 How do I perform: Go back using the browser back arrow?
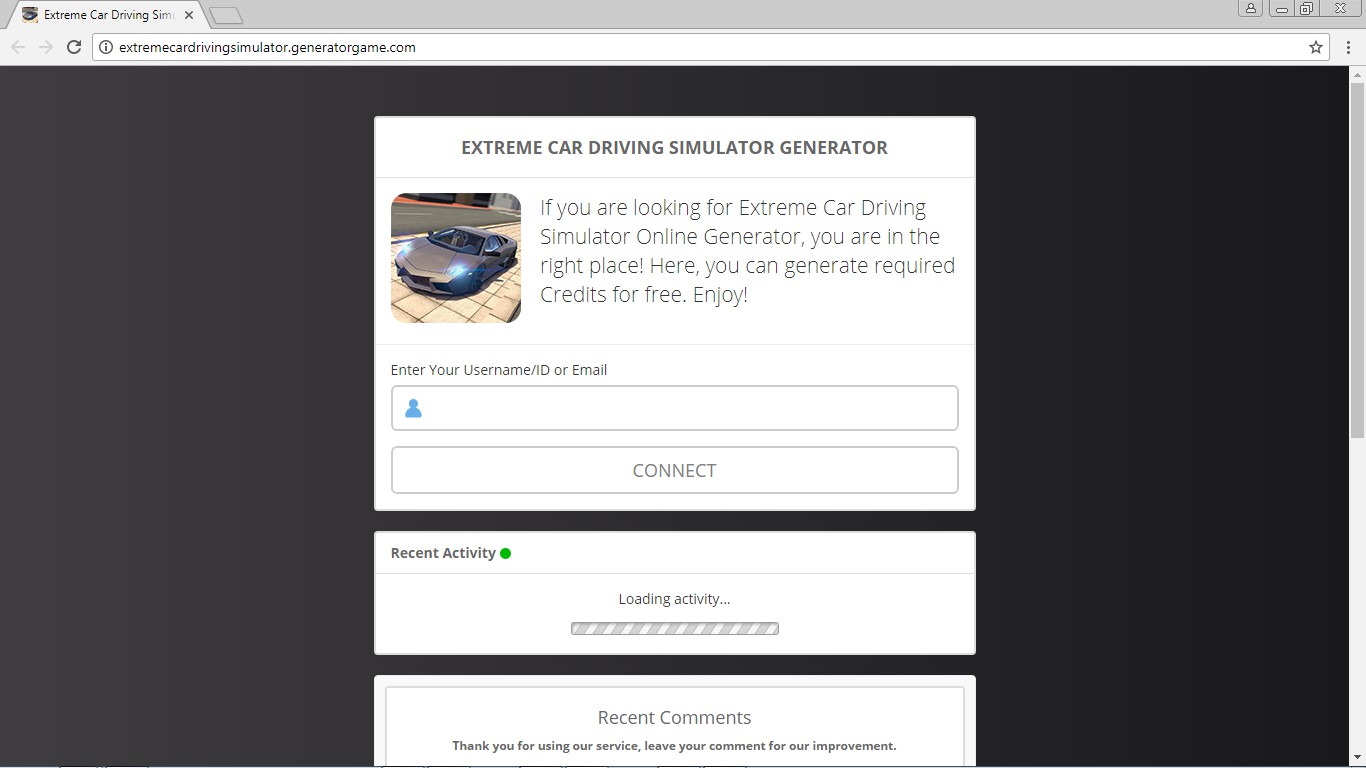point(18,47)
